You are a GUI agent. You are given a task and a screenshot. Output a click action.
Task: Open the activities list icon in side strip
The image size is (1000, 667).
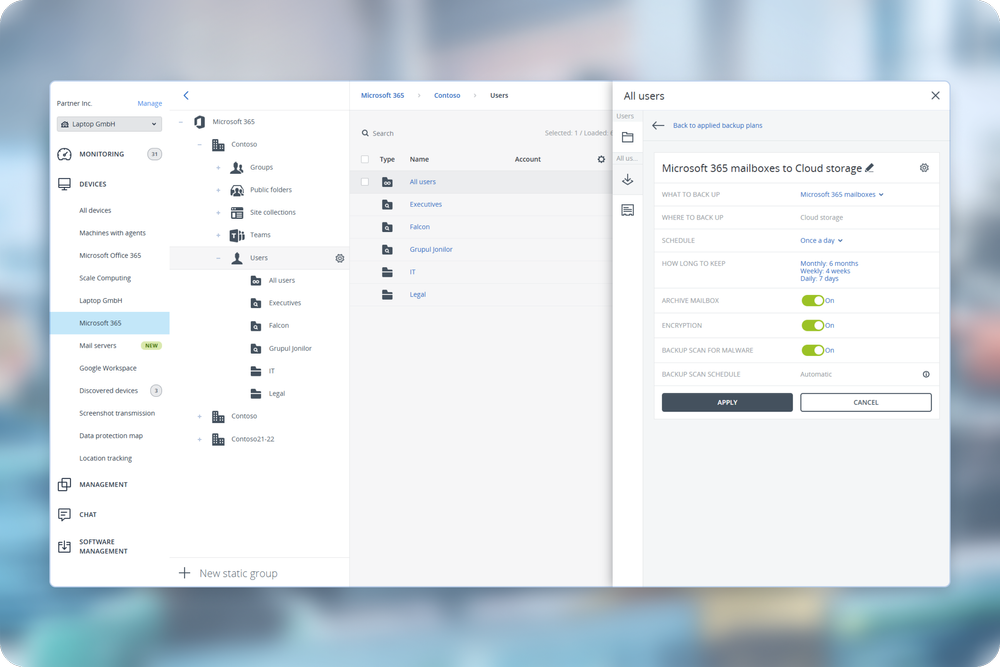[627, 210]
